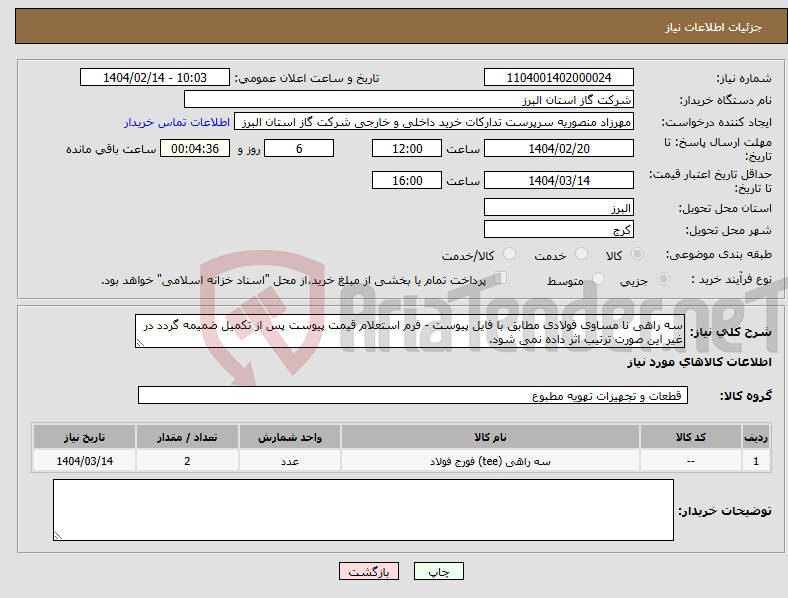Viewport: 788px width, 598px height.
Task: Click the نام کالا column header
Action: 490,437
